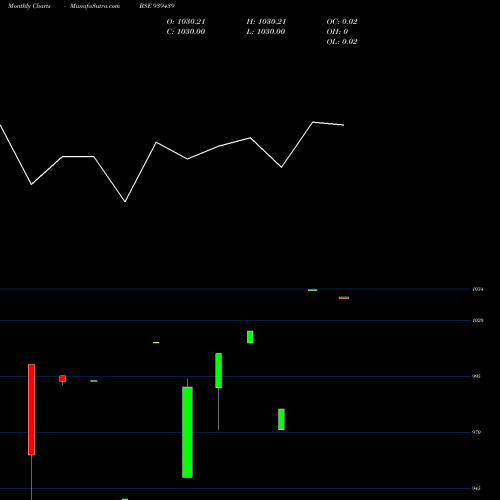The image size is (500, 500).
Task: Click the small red candle on the 995 line
Action: pyautogui.click(x=63, y=379)
